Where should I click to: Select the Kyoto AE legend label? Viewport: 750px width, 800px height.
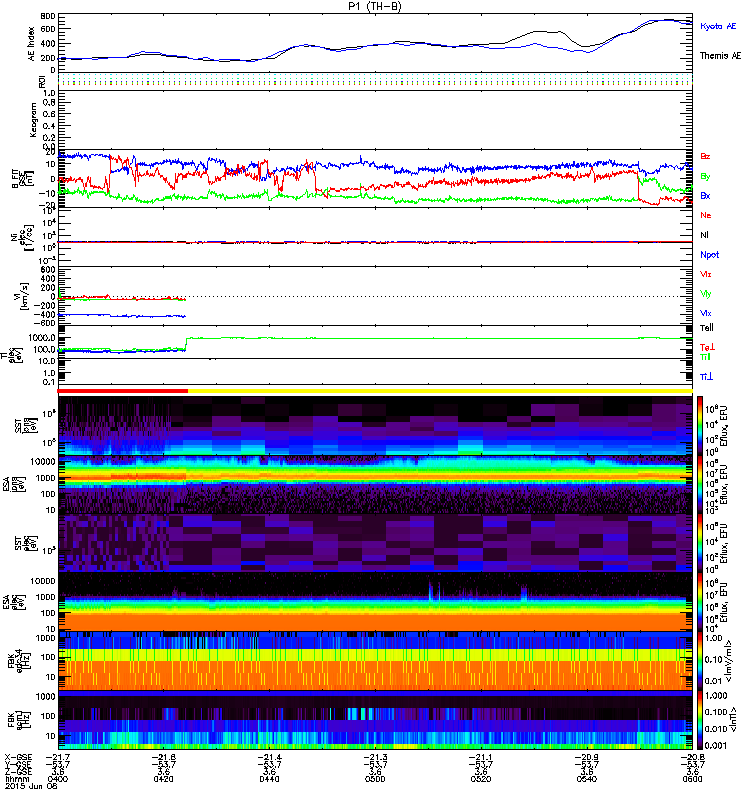tap(718, 26)
